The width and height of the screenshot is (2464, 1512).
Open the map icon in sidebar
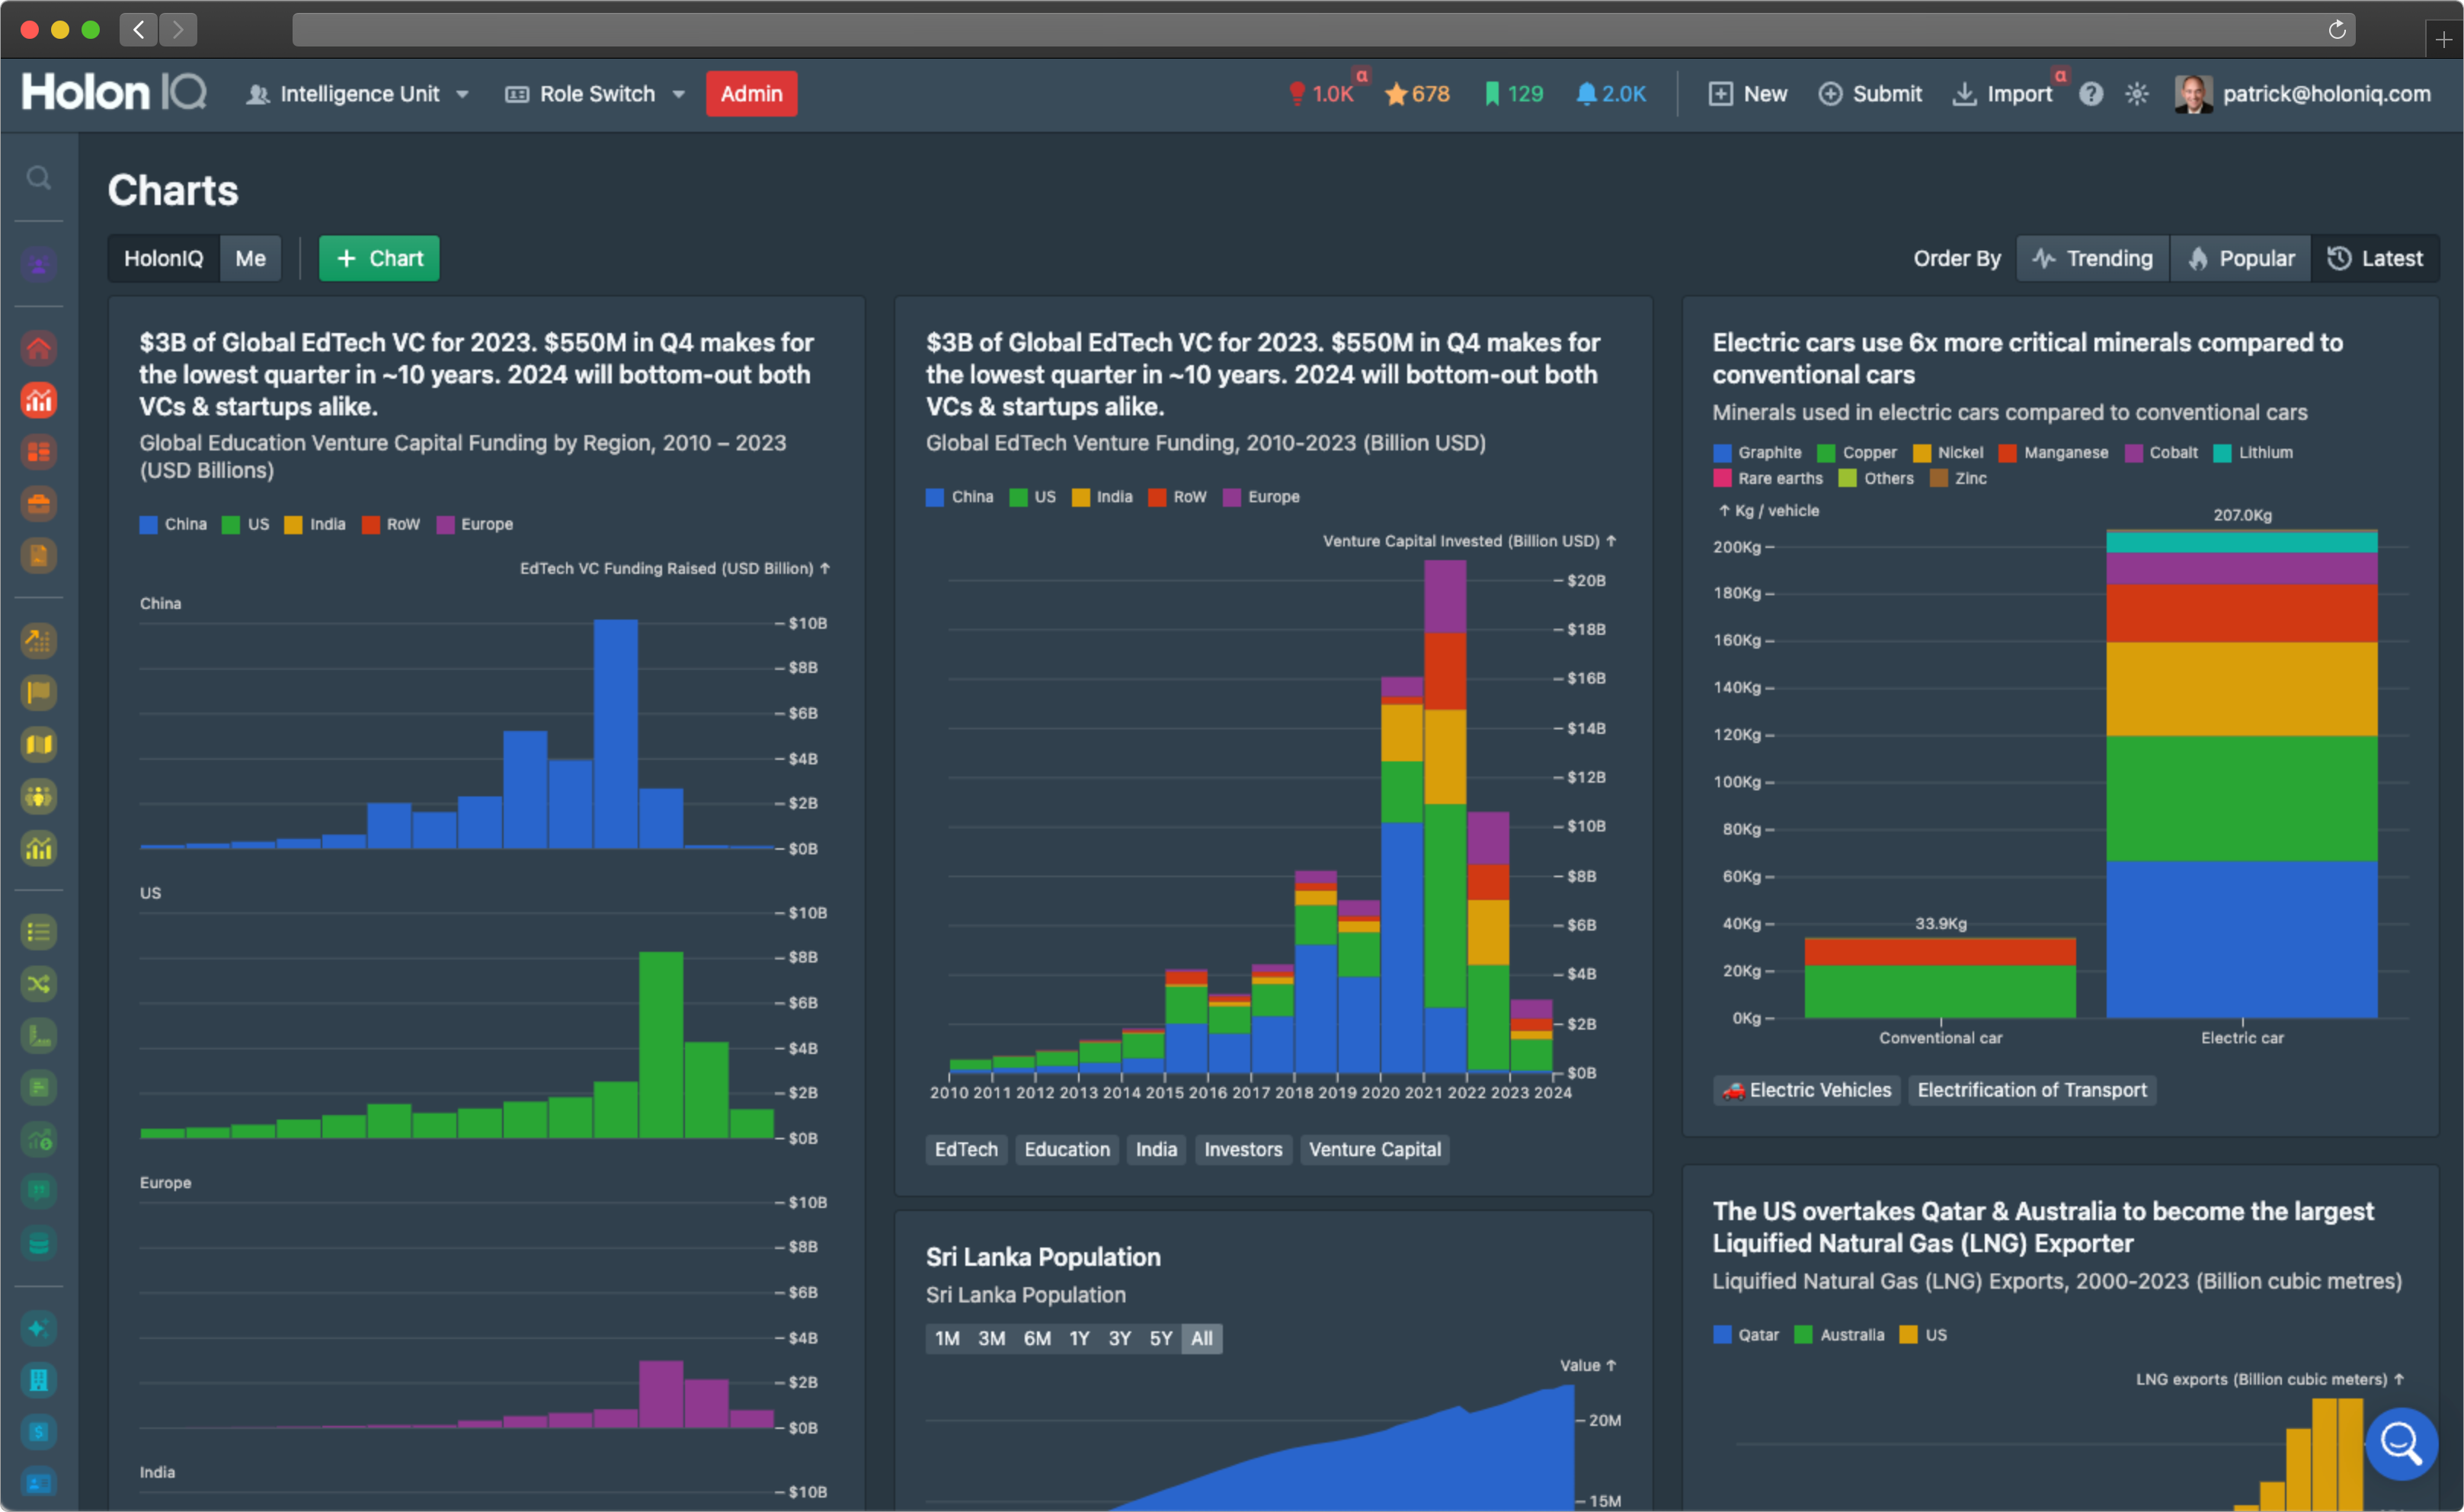38,744
